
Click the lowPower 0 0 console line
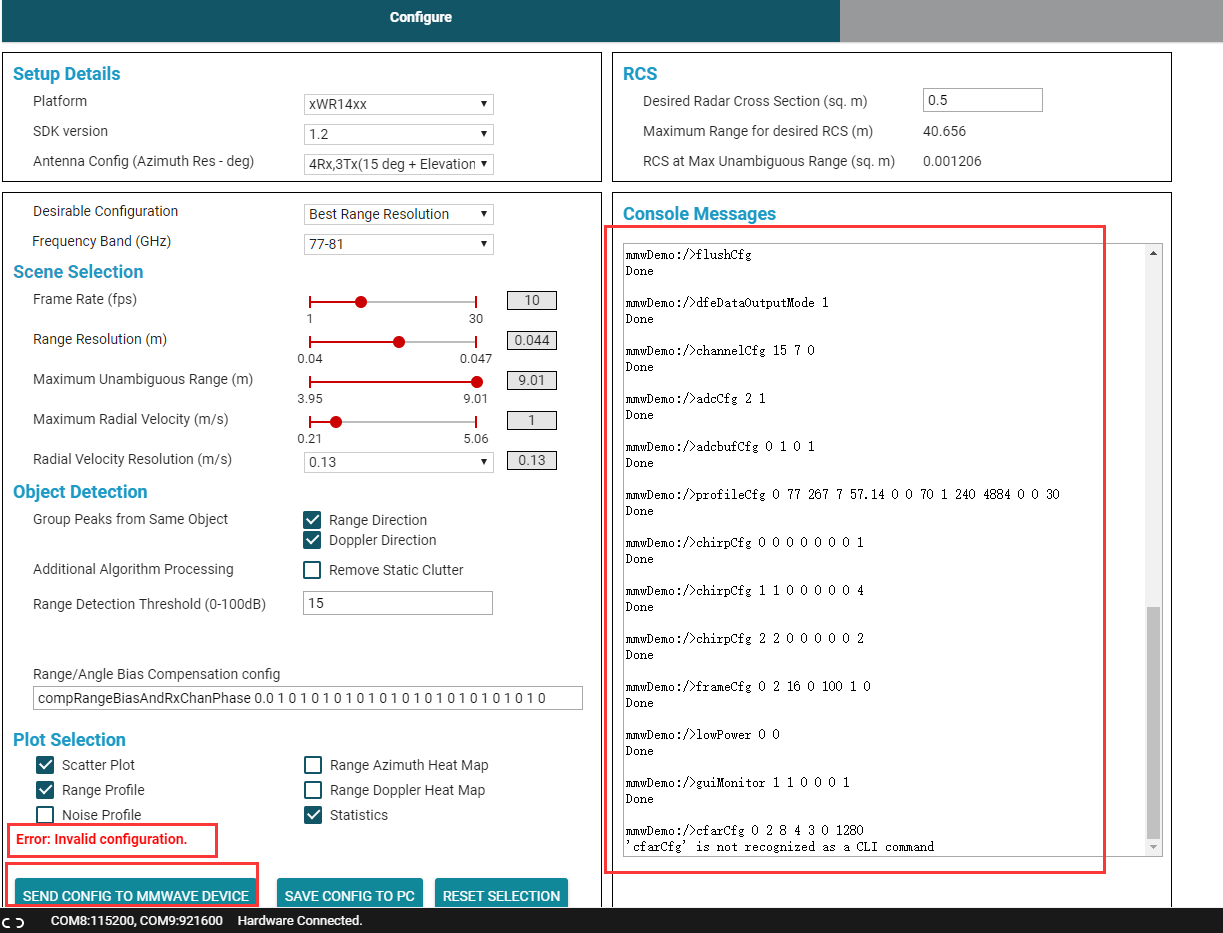click(x=703, y=735)
